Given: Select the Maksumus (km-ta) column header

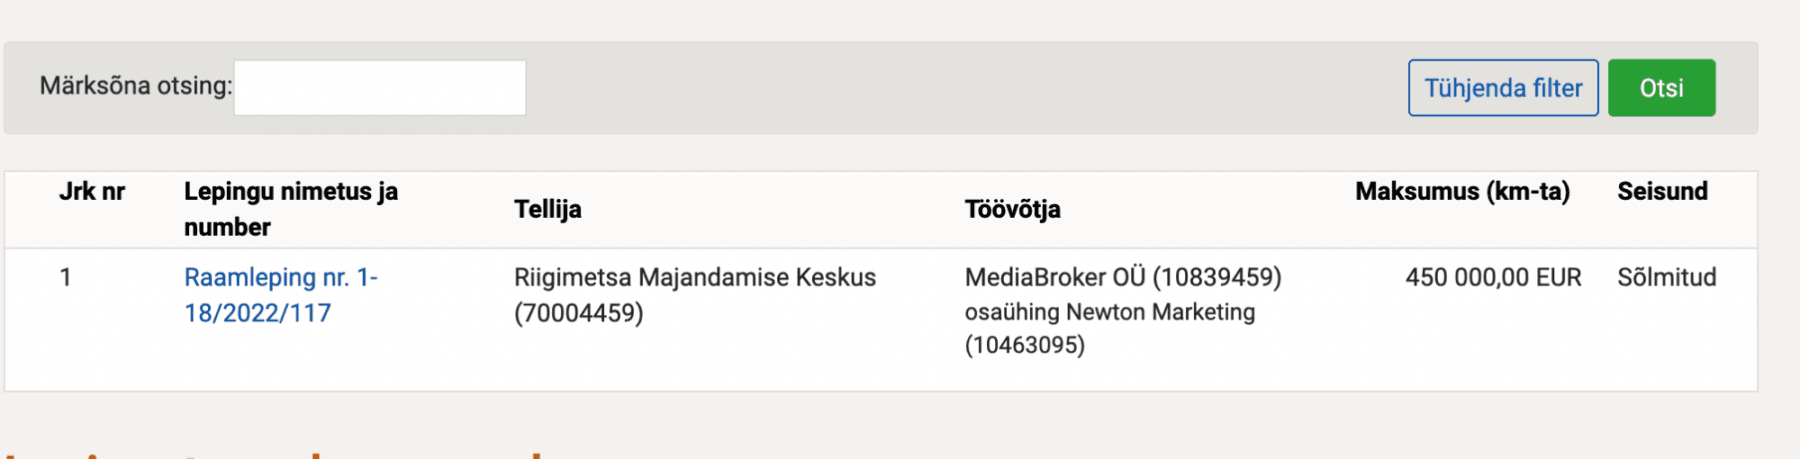Looking at the screenshot, I should click(1462, 191).
